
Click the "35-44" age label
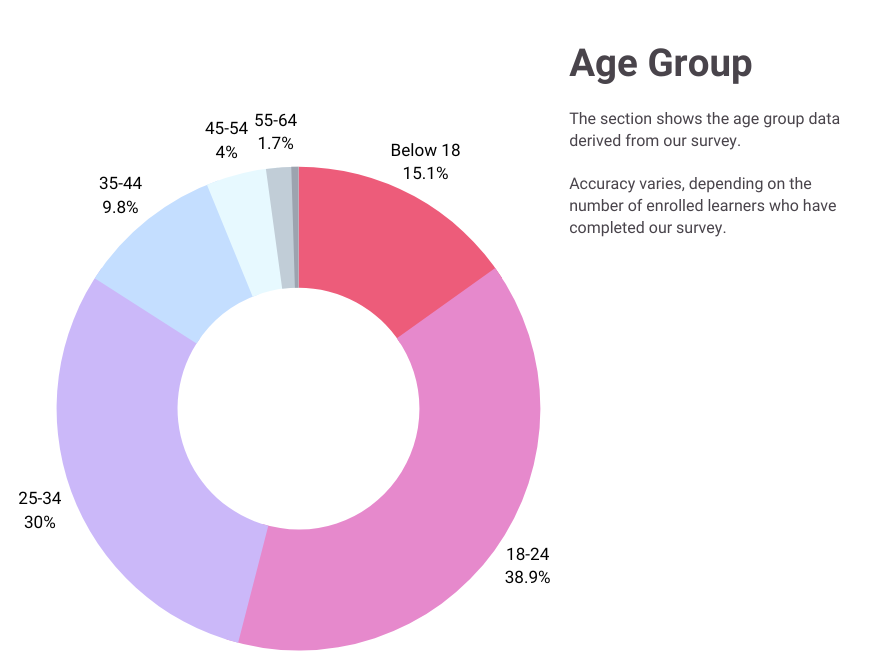119,184
